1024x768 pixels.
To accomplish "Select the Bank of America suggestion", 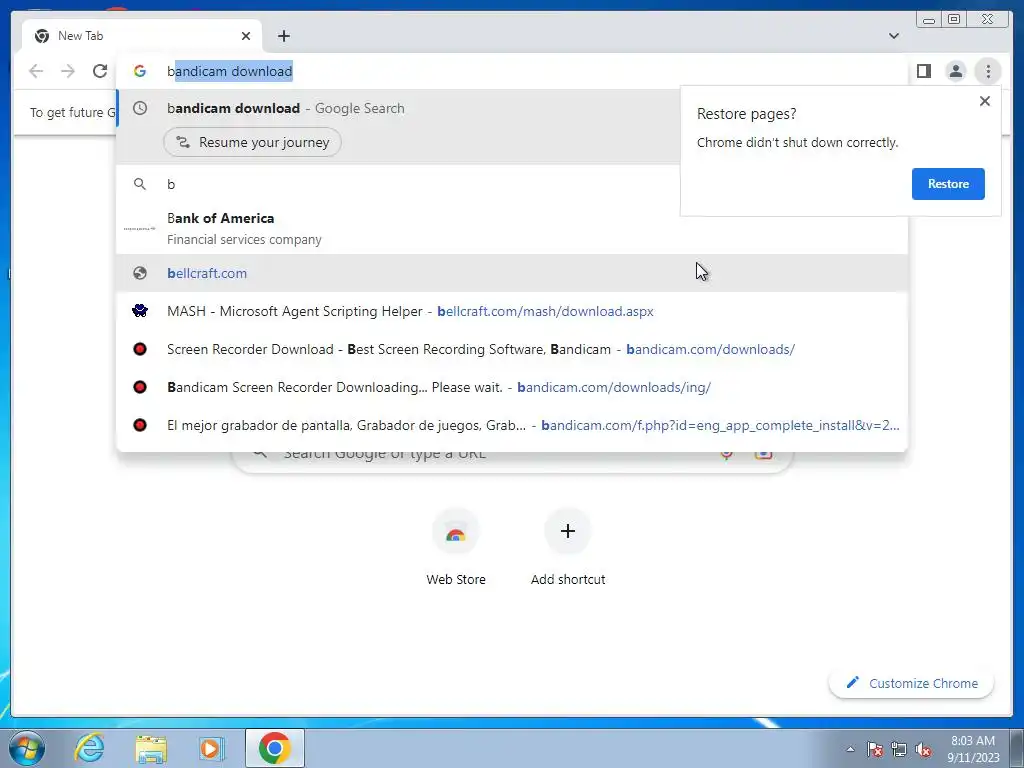I will tap(398, 229).
